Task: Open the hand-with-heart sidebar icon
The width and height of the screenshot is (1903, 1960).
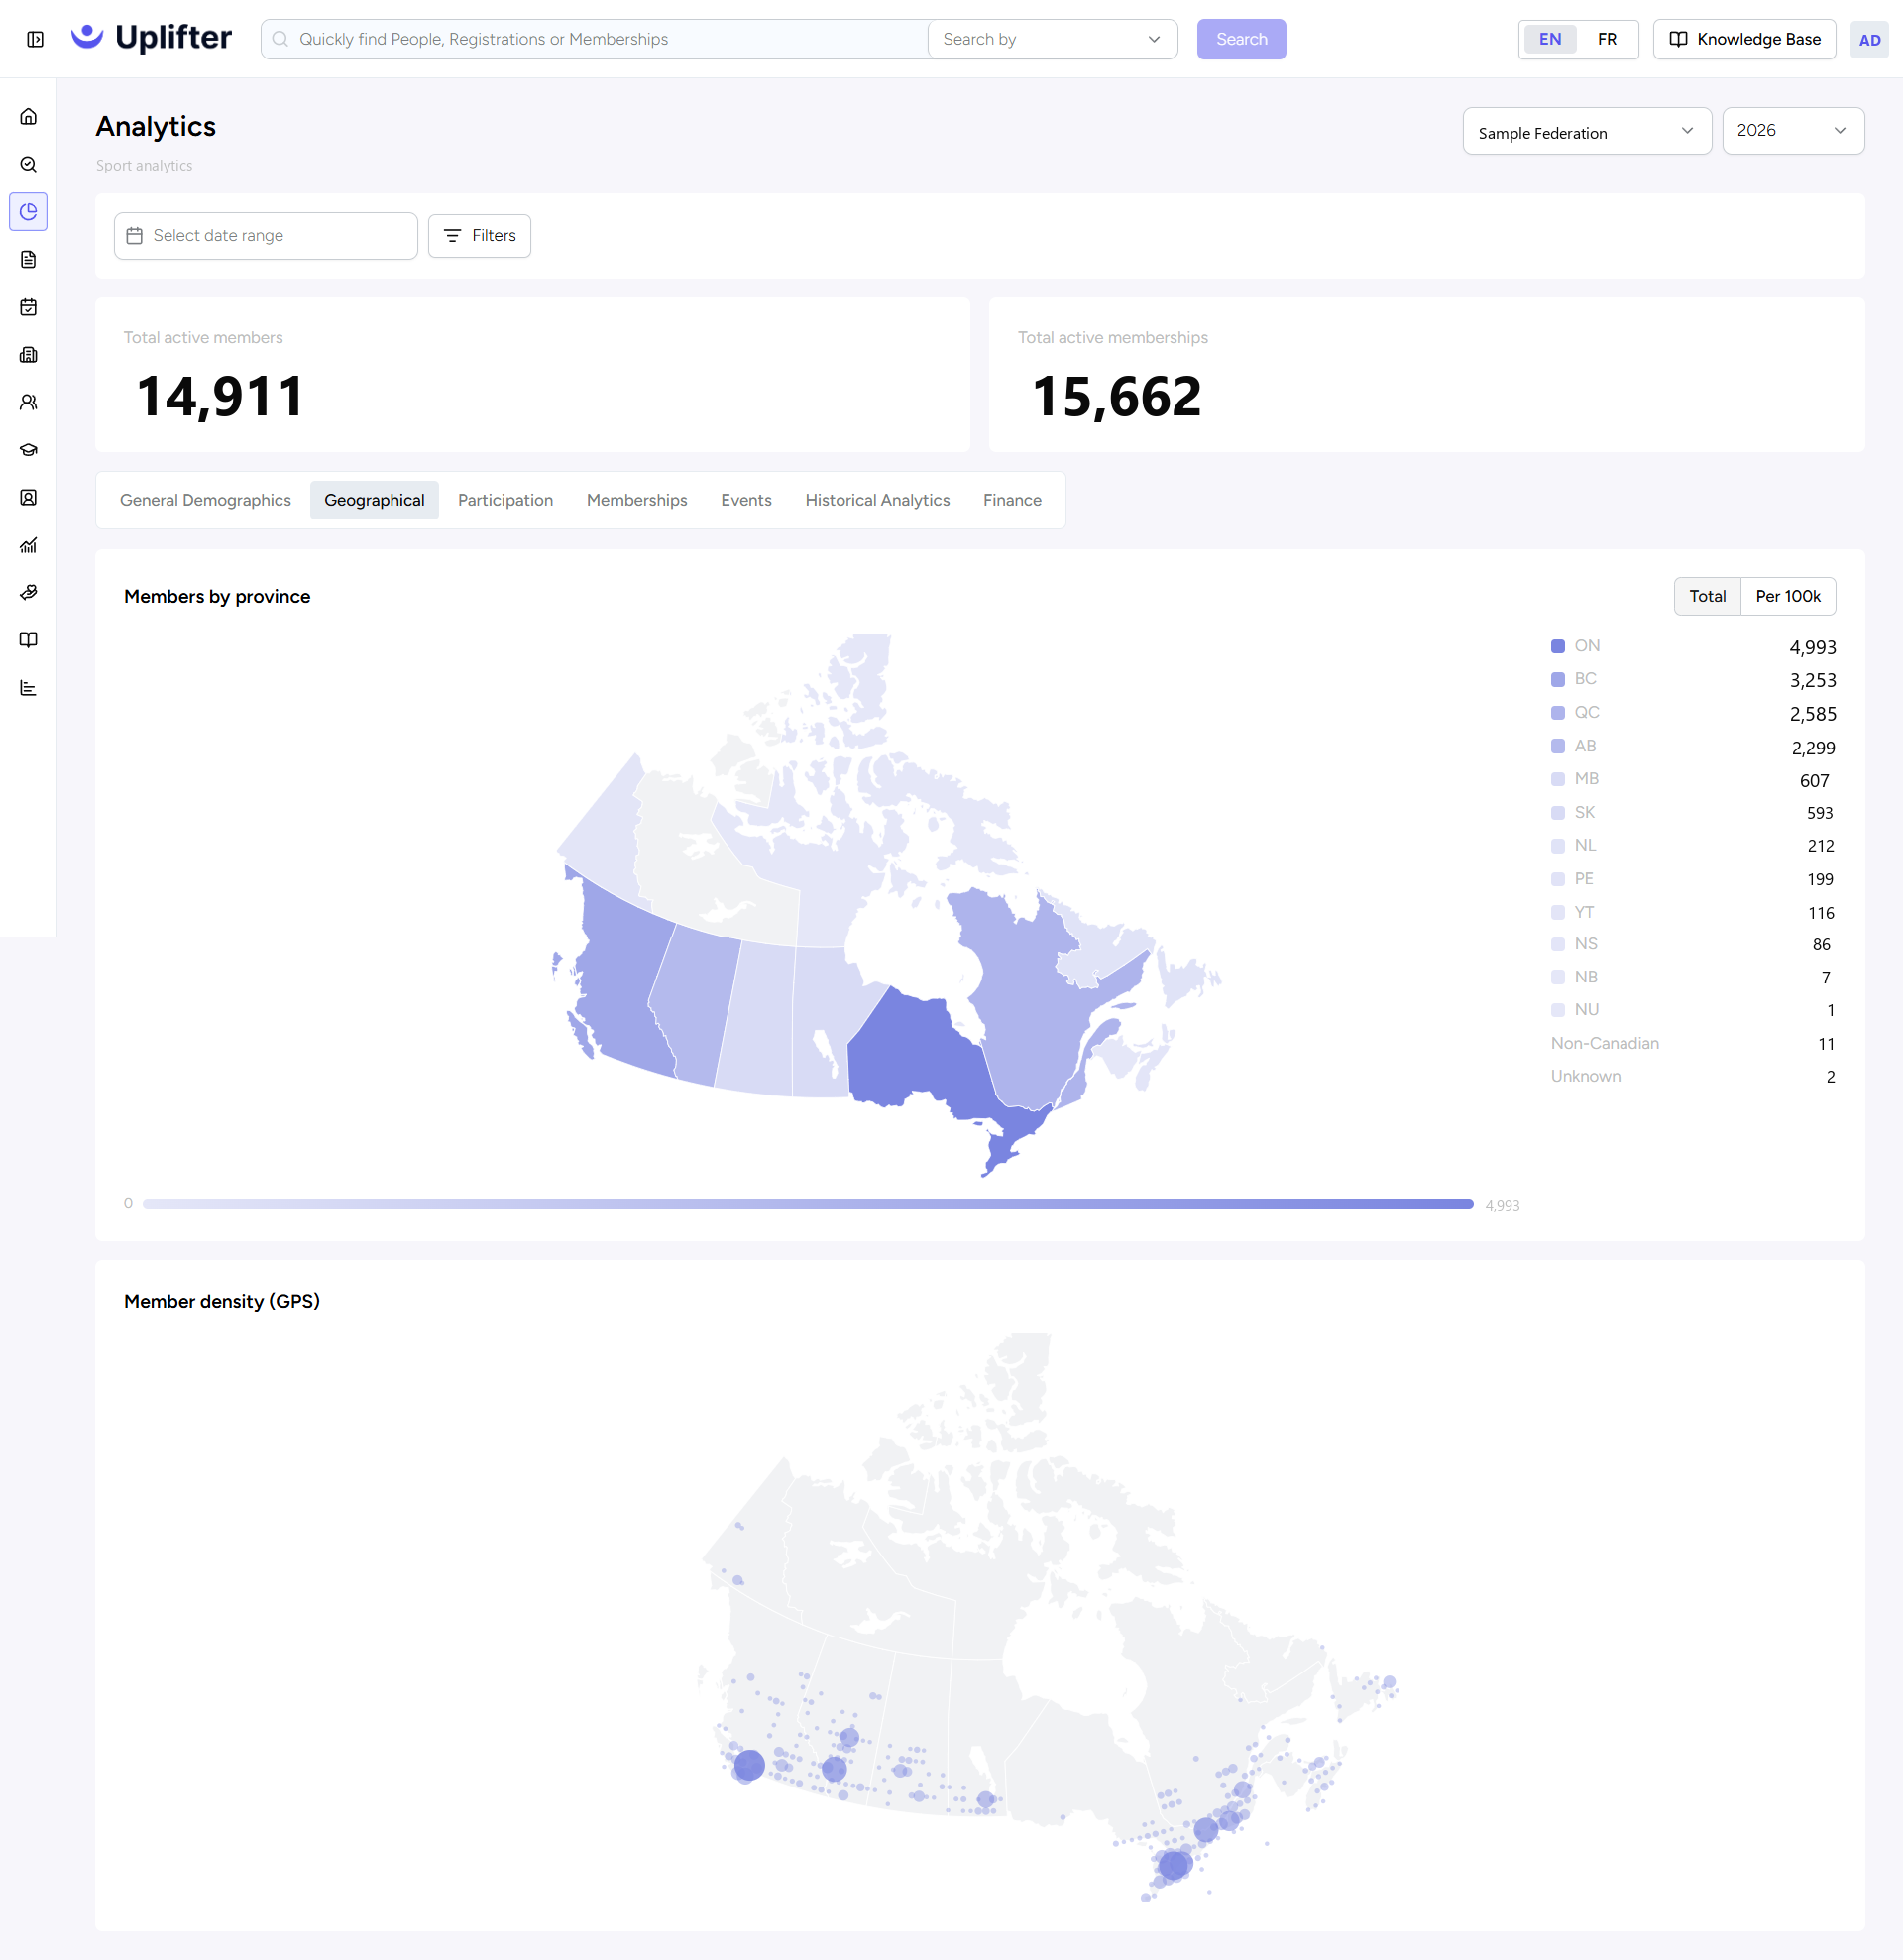Action: 28,592
